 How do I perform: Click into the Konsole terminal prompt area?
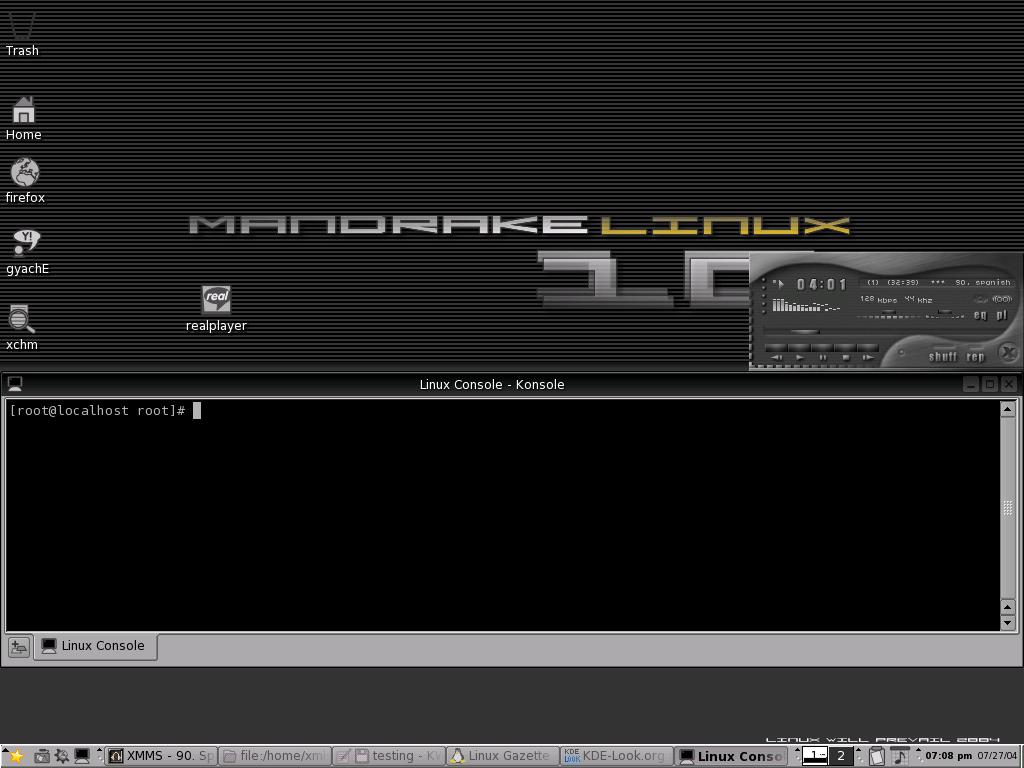[502, 515]
